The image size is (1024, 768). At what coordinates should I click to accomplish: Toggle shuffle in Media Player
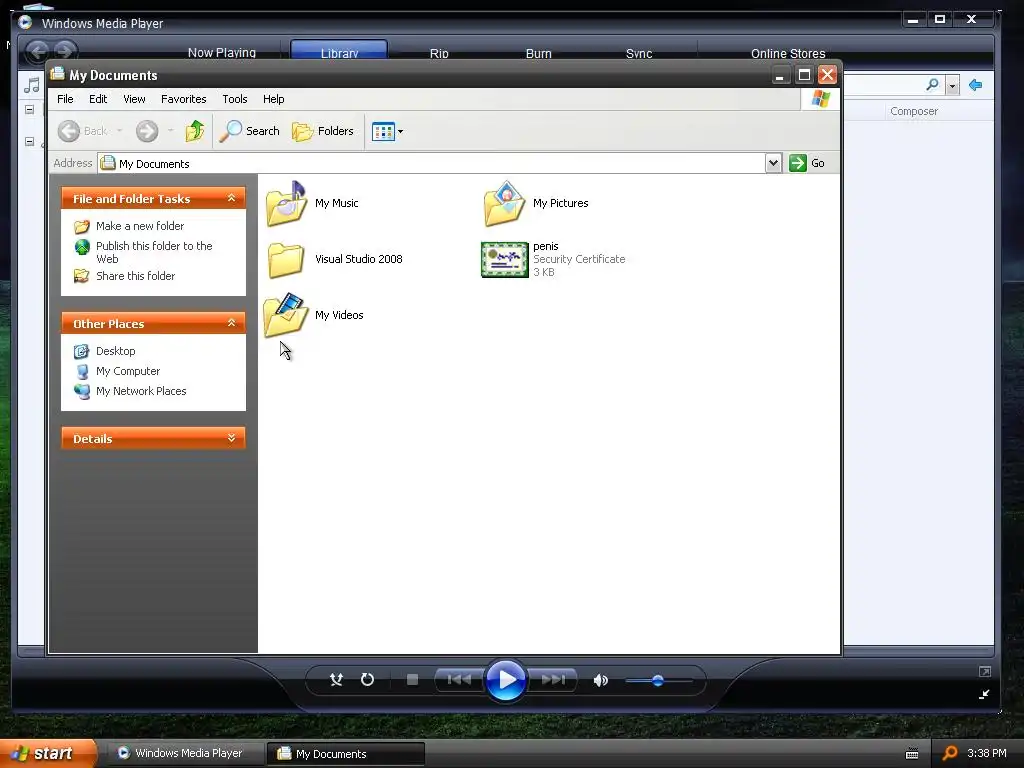pyautogui.click(x=336, y=680)
